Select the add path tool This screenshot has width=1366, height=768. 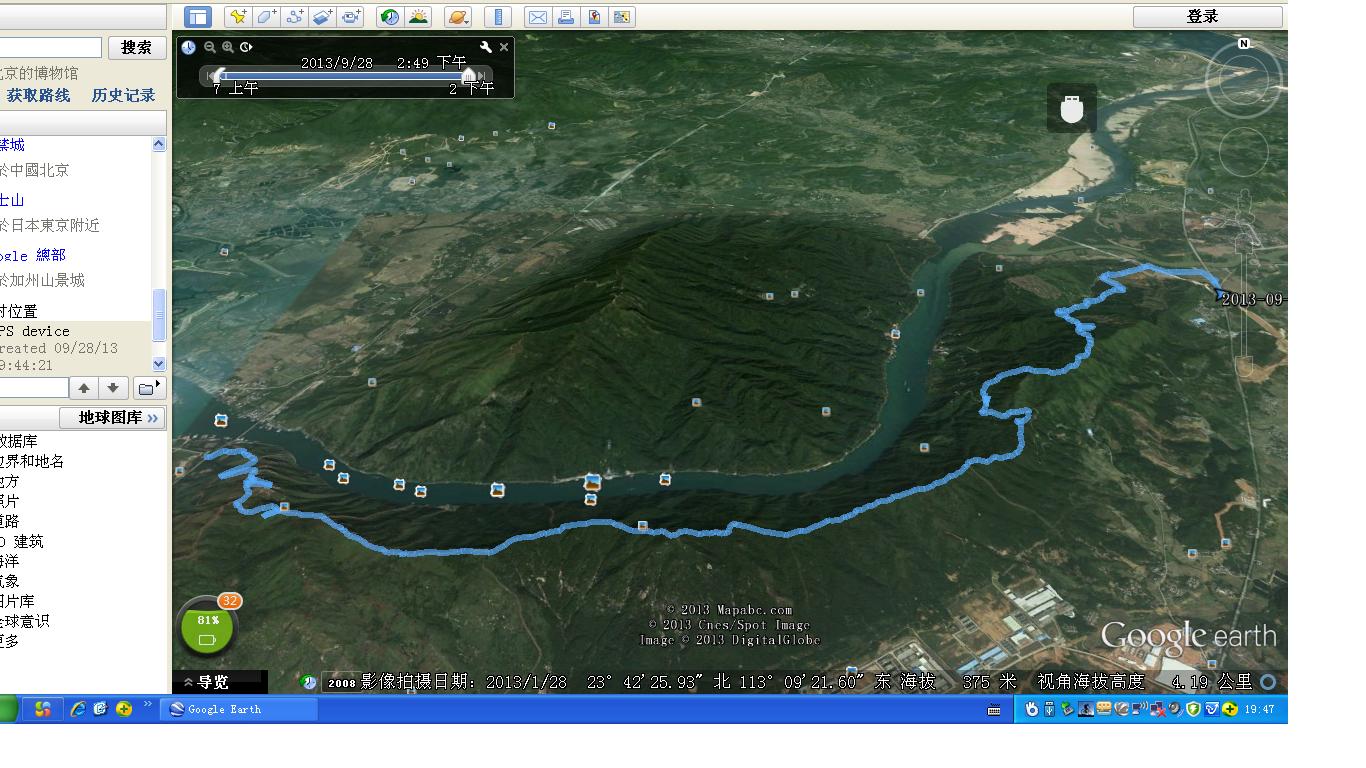pyautogui.click(x=294, y=17)
